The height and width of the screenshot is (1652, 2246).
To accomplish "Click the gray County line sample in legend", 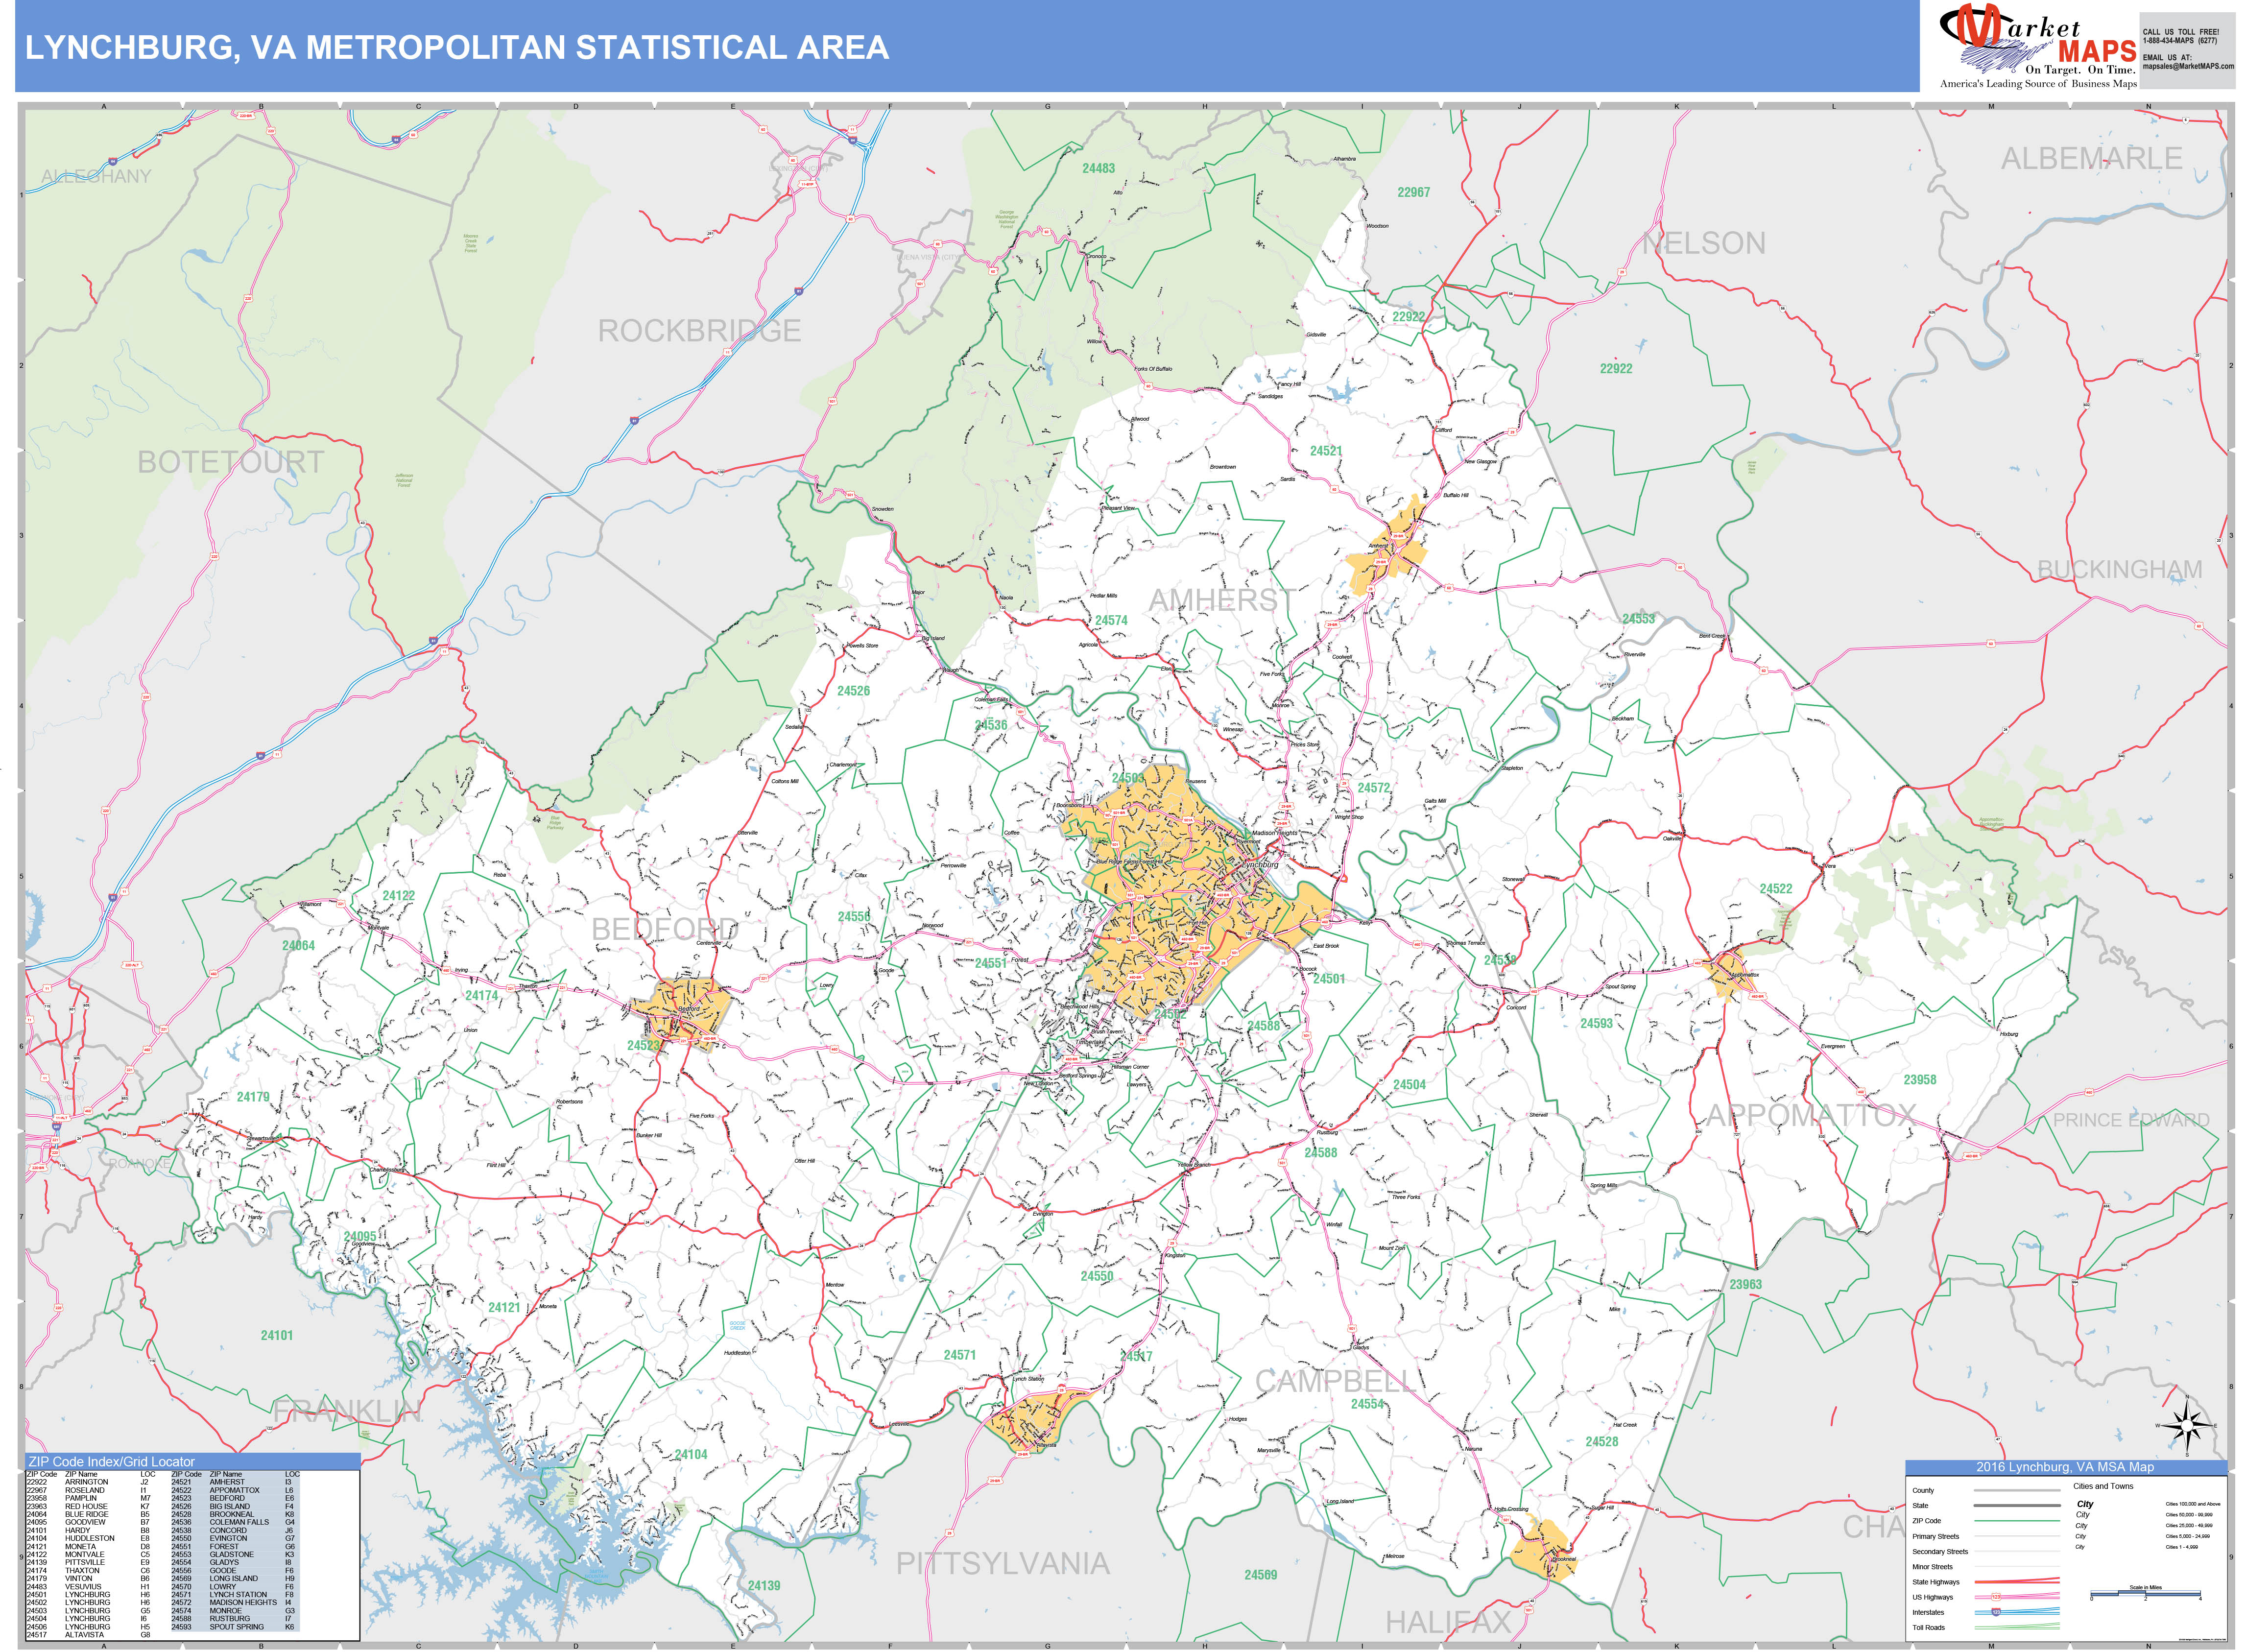I will click(2017, 1490).
